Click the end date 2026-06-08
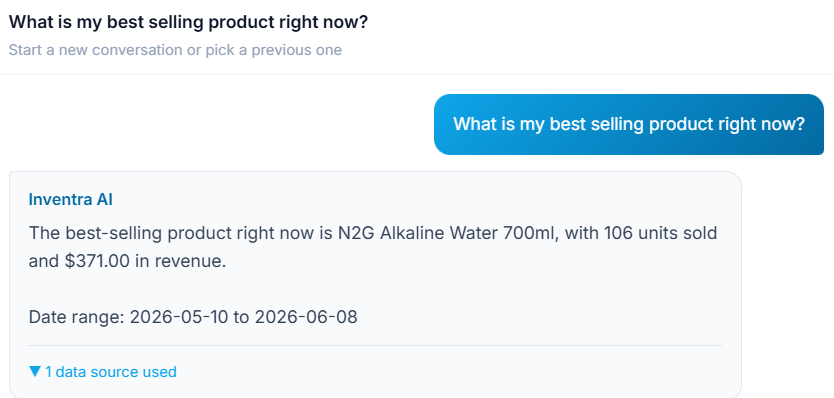The height and width of the screenshot is (398, 834). coord(306,317)
